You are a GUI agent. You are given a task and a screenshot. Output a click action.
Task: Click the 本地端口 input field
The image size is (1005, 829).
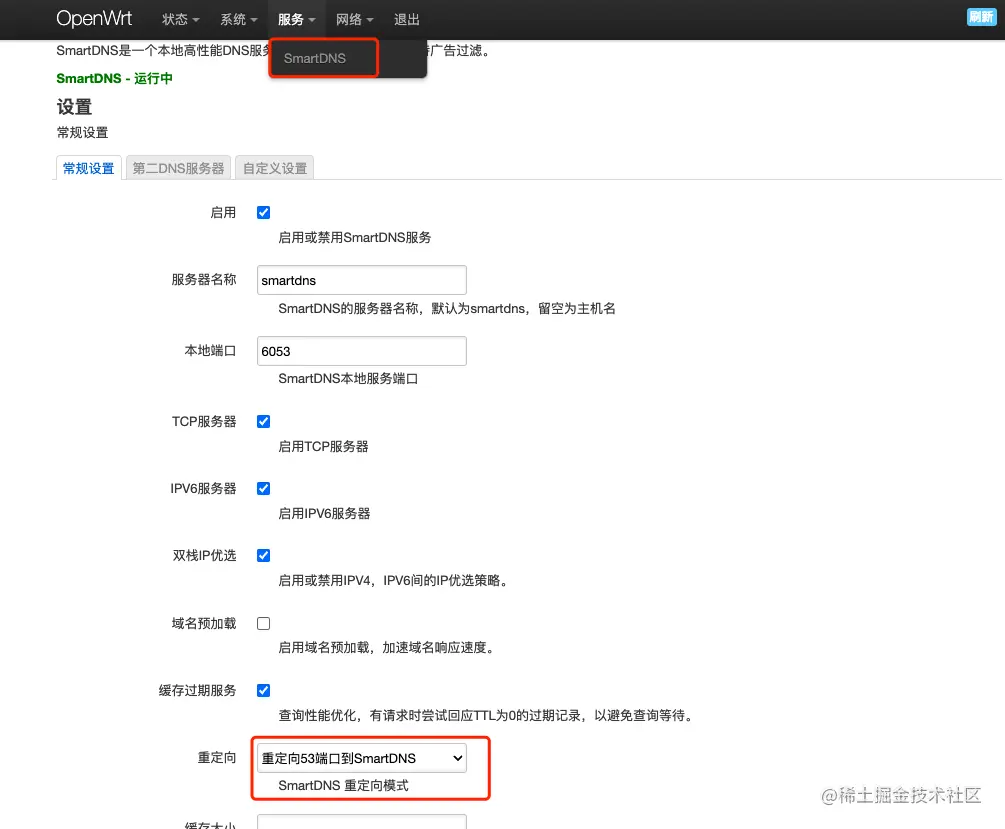pos(361,351)
